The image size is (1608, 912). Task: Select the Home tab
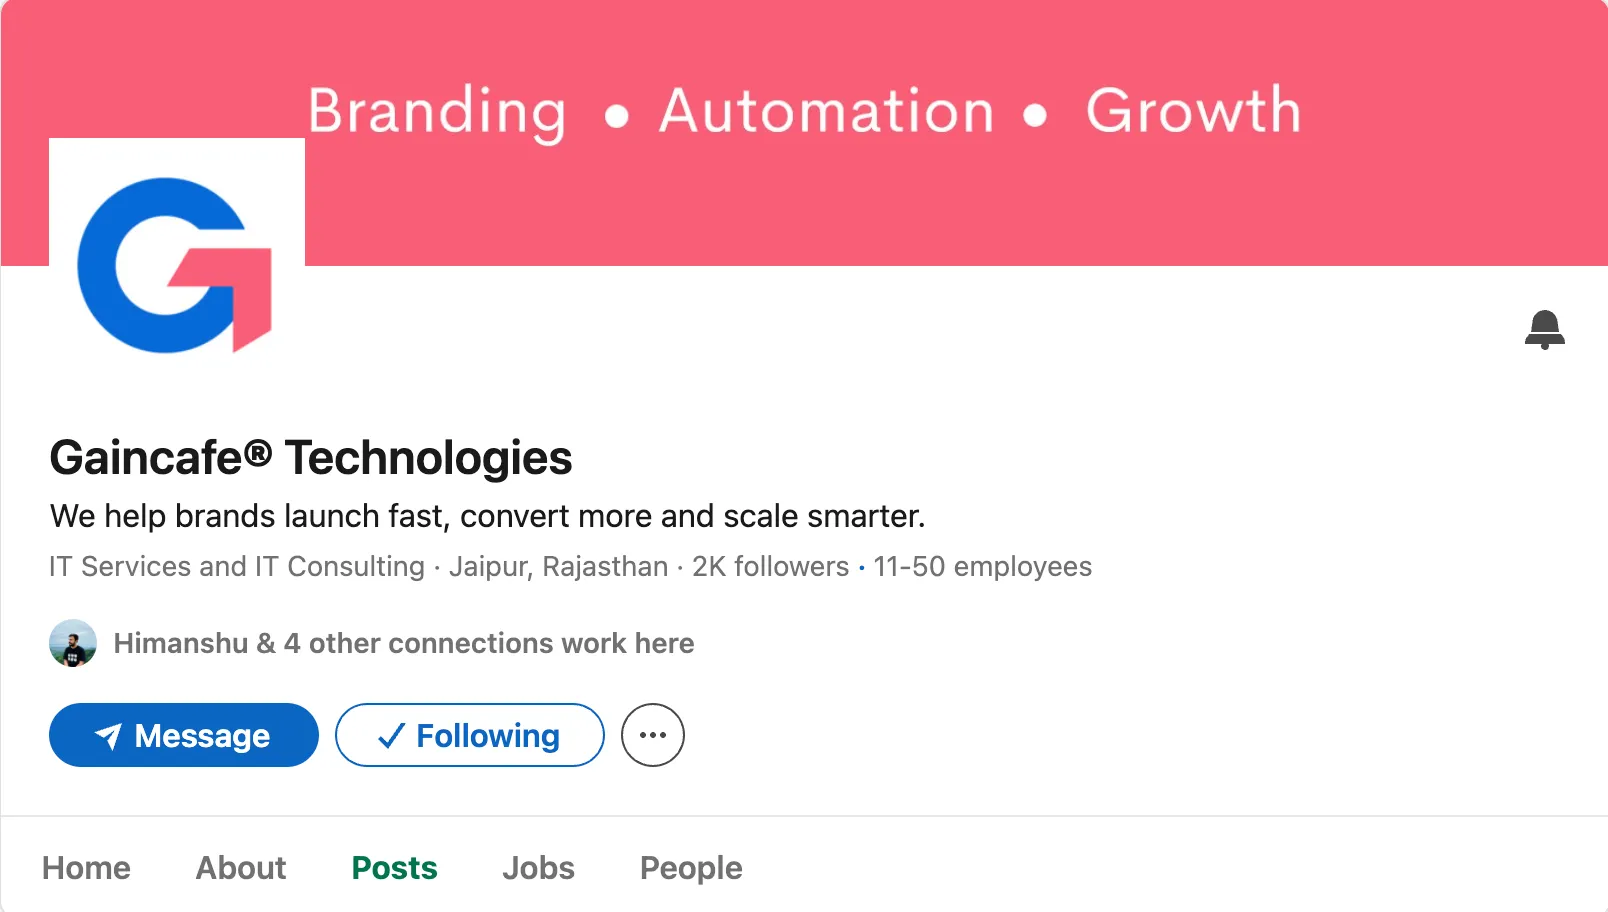pyautogui.click(x=86, y=868)
